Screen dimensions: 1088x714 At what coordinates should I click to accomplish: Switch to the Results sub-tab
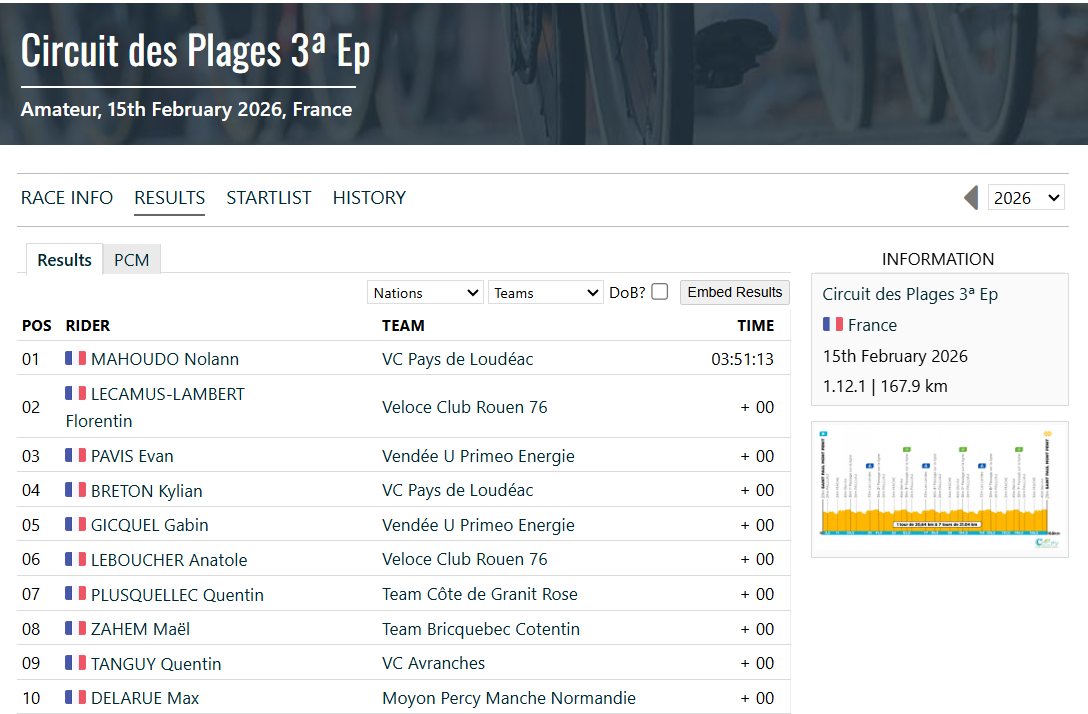(x=65, y=260)
